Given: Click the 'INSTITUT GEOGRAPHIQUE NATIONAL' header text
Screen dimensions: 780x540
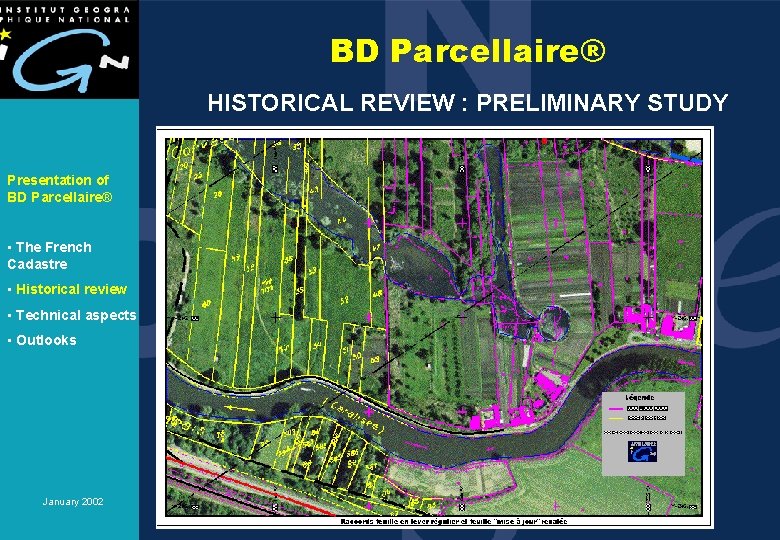Looking at the screenshot, I should (x=66, y=15).
